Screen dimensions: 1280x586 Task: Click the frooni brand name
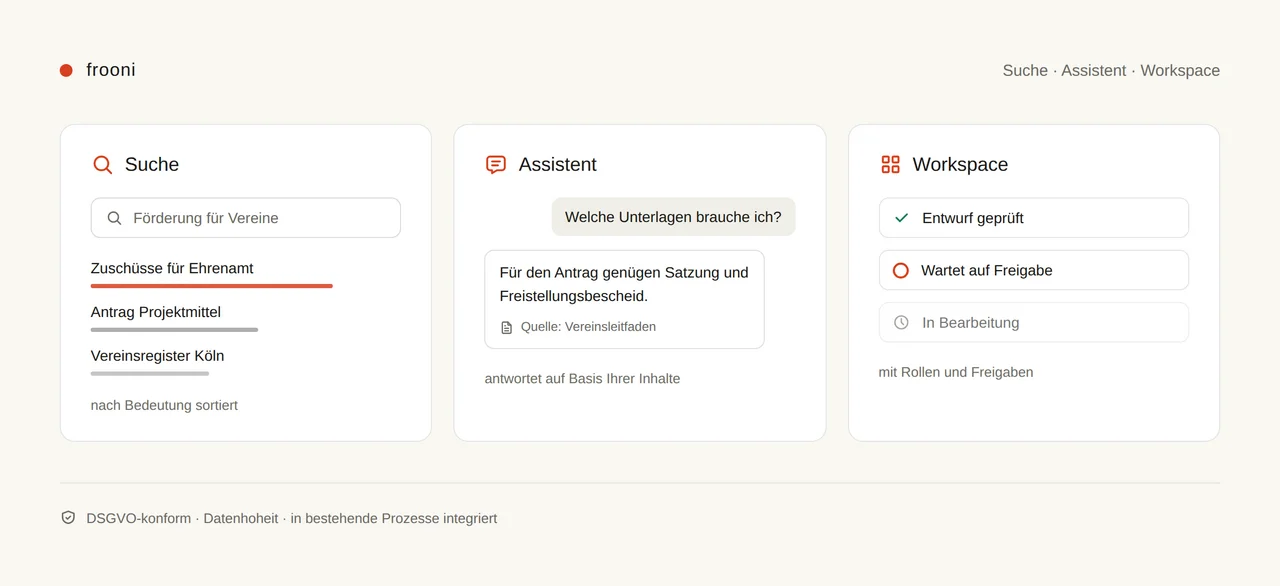(x=111, y=70)
